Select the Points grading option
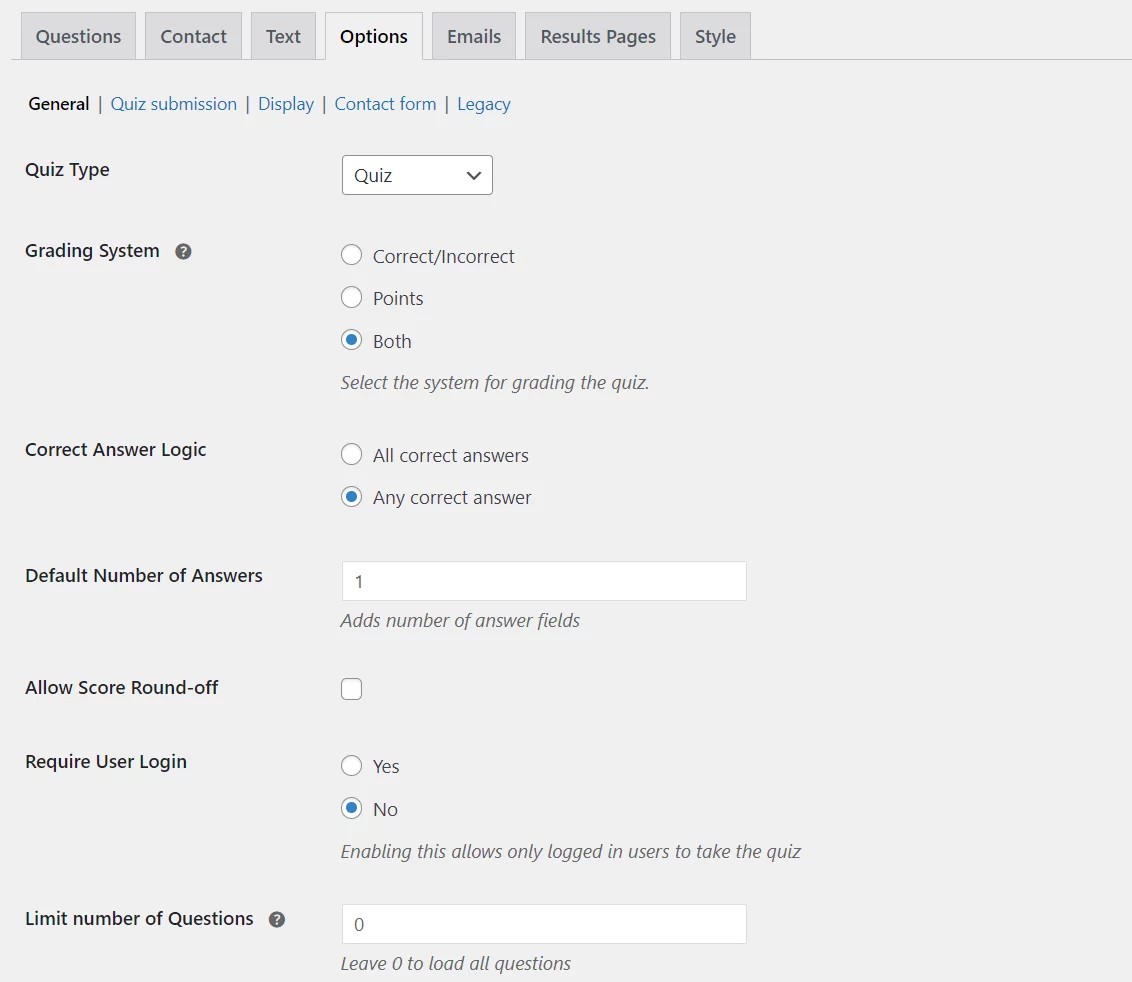Image resolution: width=1132 pixels, height=982 pixels. tap(351, 297)
